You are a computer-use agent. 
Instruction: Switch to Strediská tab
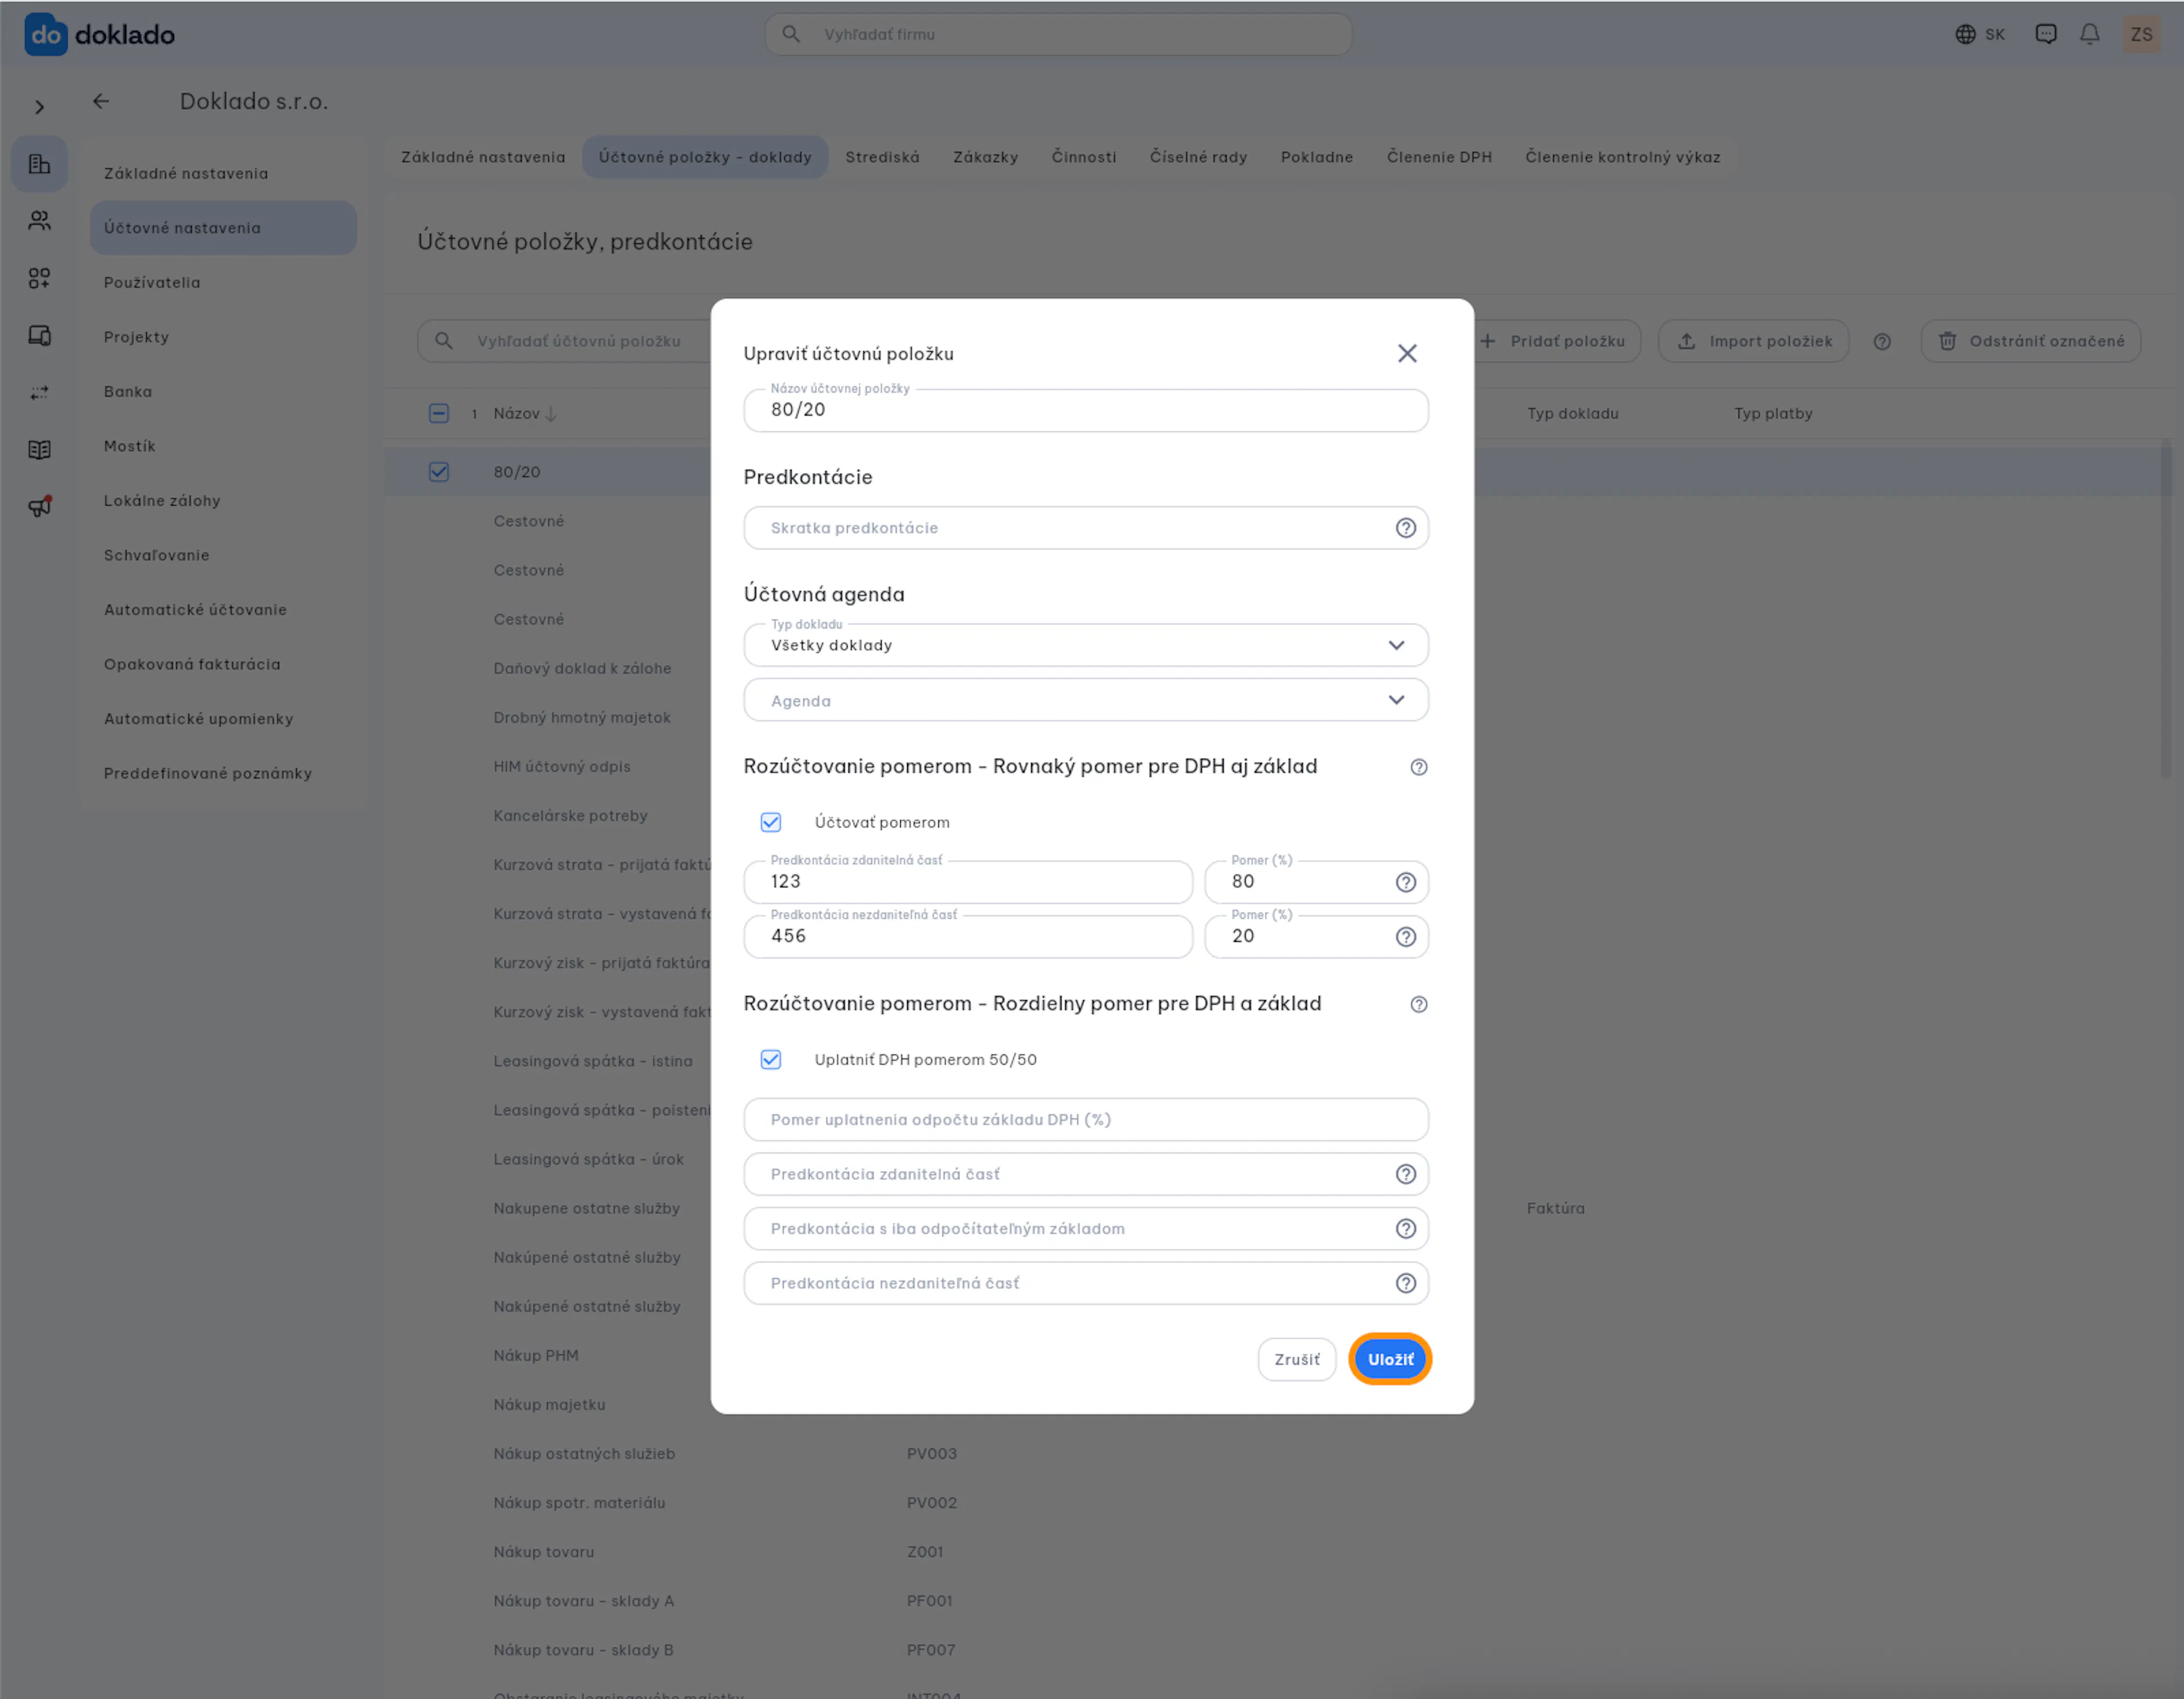pyautogui.click(x=882, y=157)
